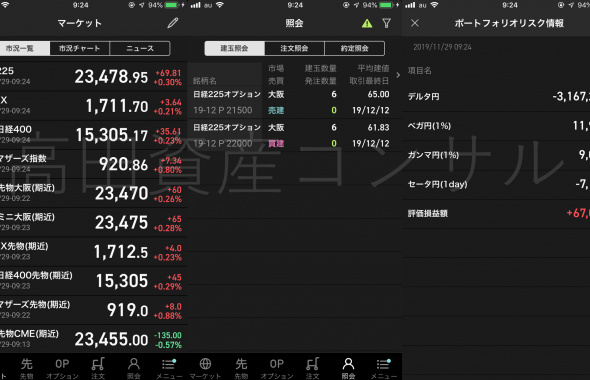Viewport: 590px width, 380px height.
Task: Open the マーケット globe icon in bottom bar
Action: [205, 368]
